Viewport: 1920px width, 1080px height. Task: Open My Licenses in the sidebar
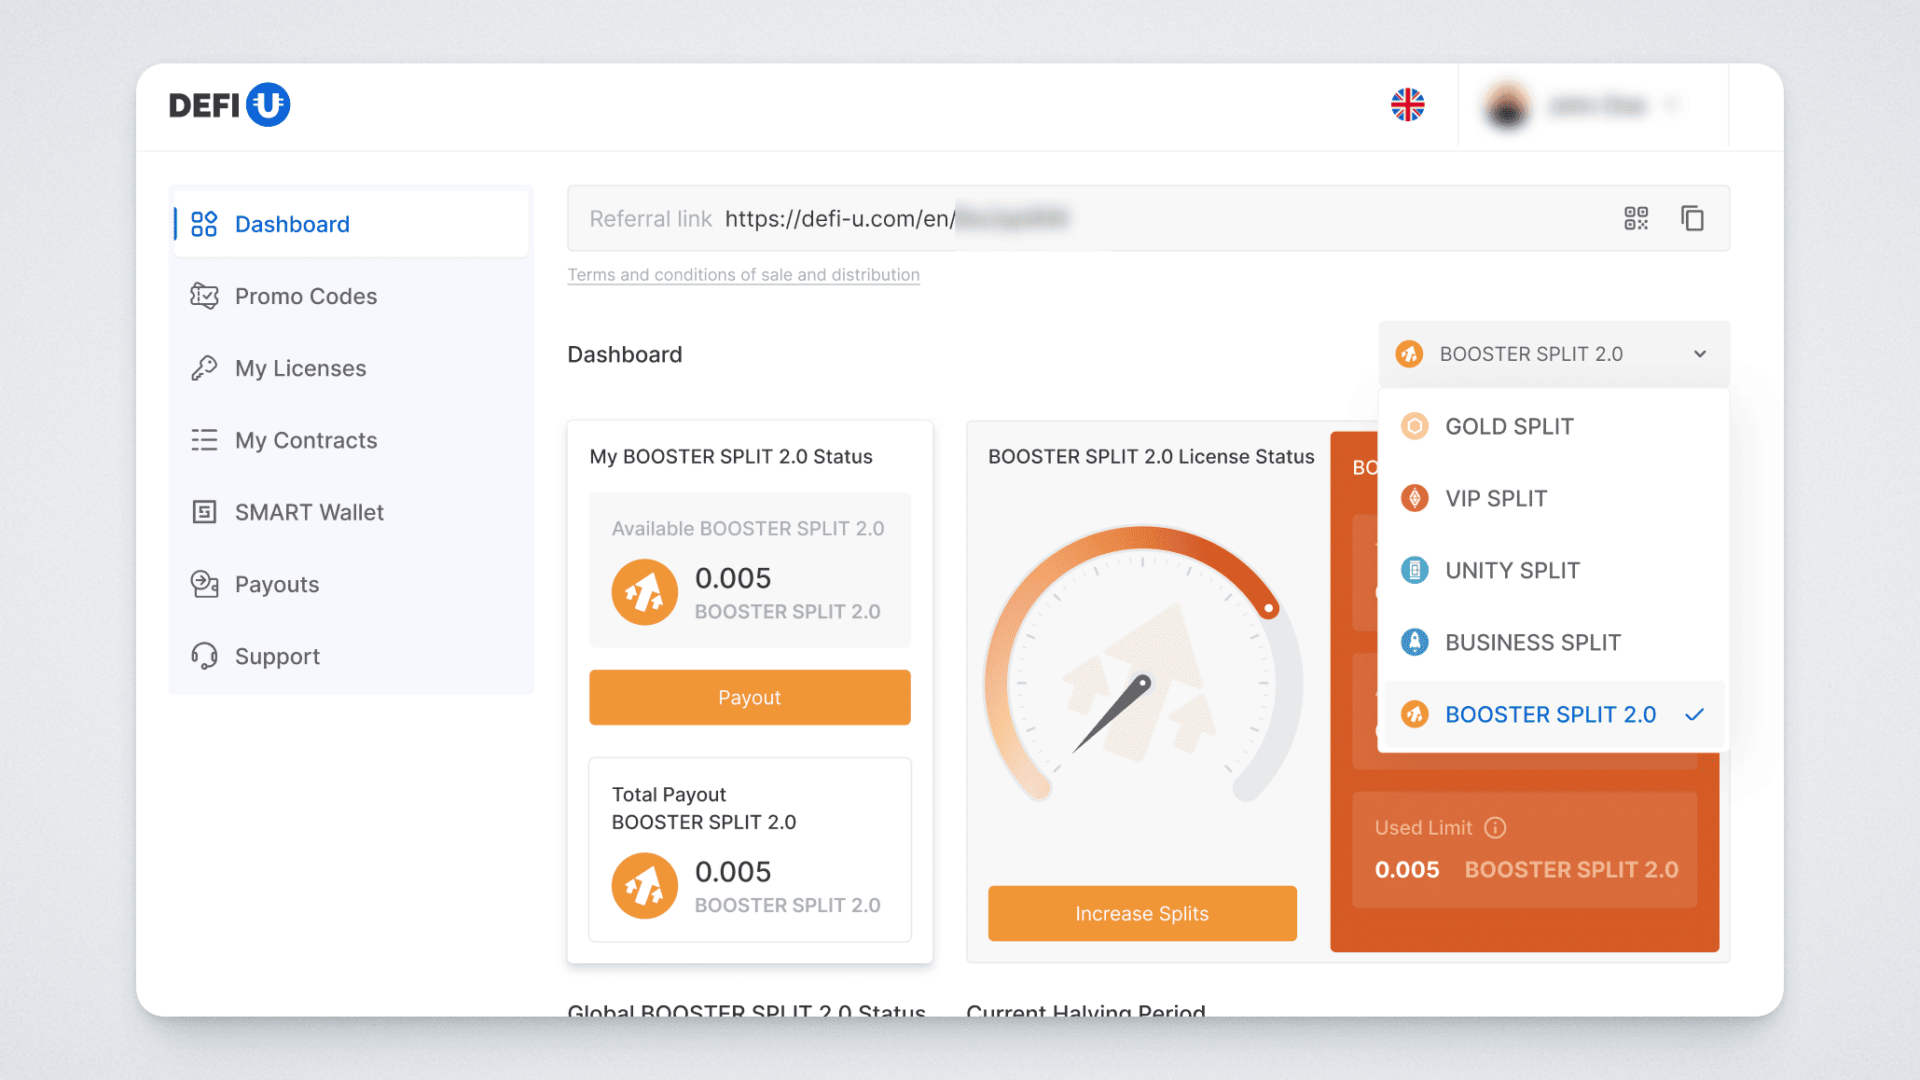[300, 368]
